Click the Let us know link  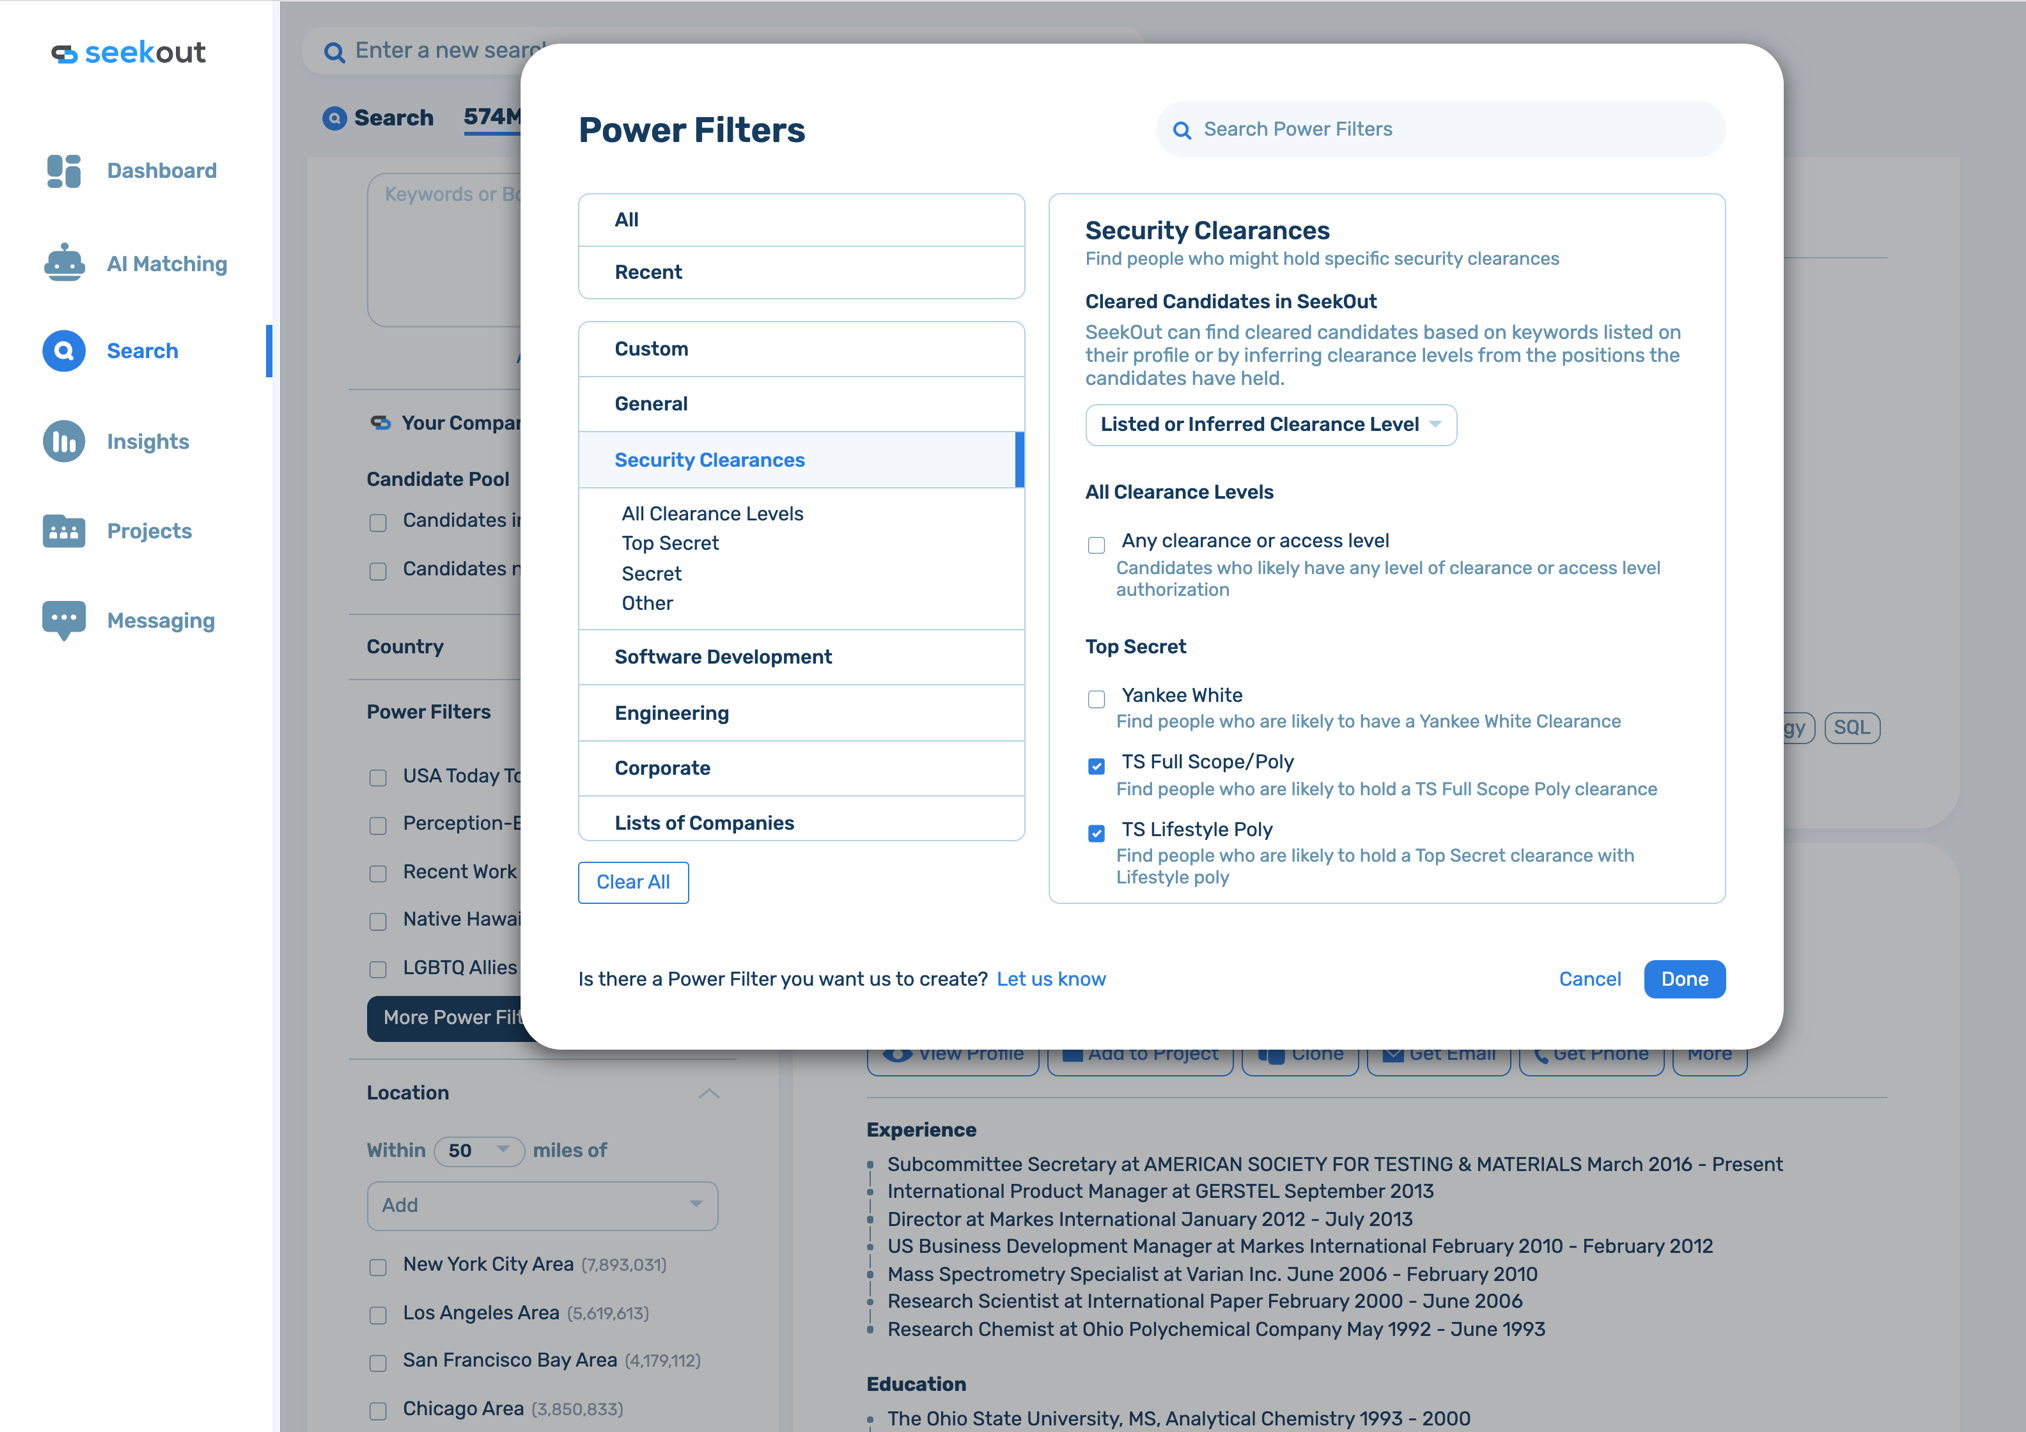1051,979
